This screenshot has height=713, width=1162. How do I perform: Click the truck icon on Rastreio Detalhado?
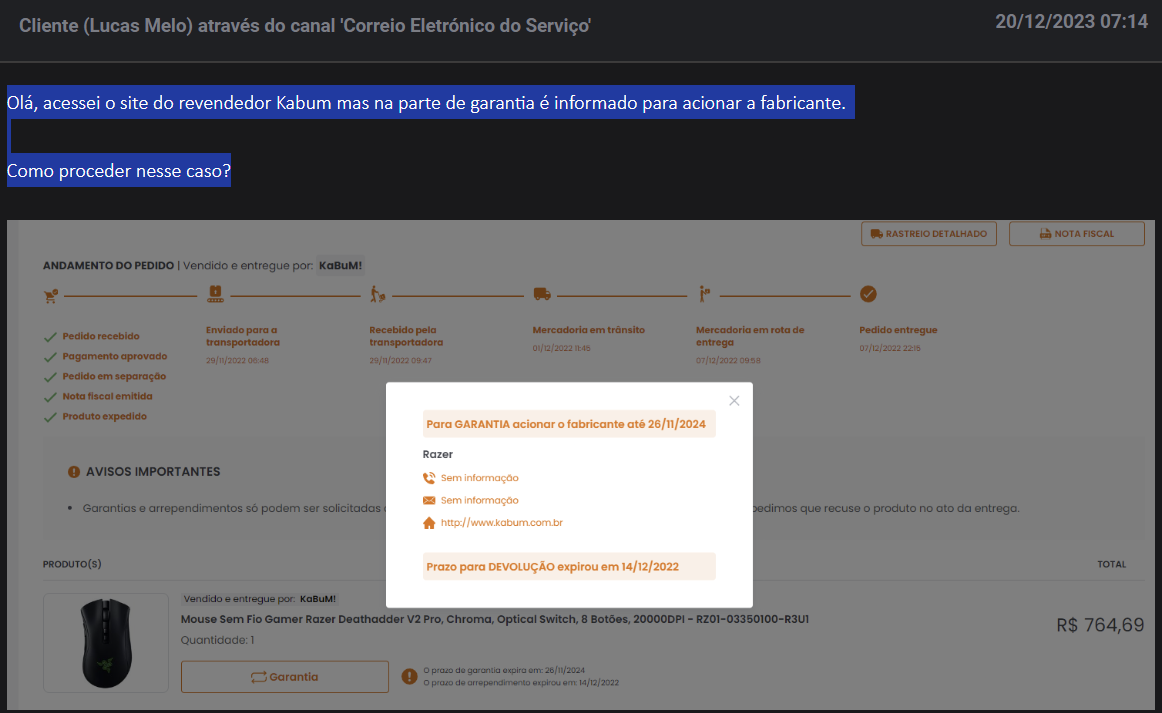point(877,233)
